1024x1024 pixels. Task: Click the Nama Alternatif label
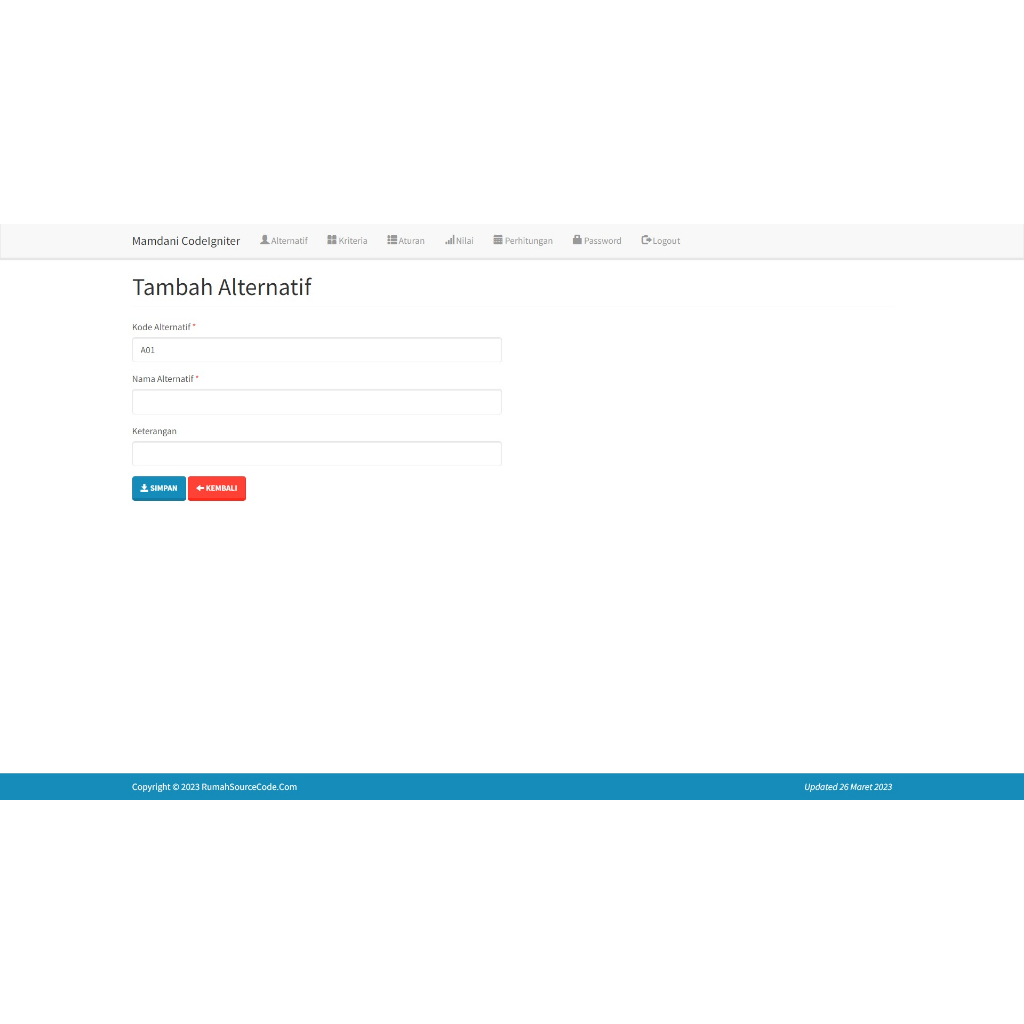(x=163, y=379)
